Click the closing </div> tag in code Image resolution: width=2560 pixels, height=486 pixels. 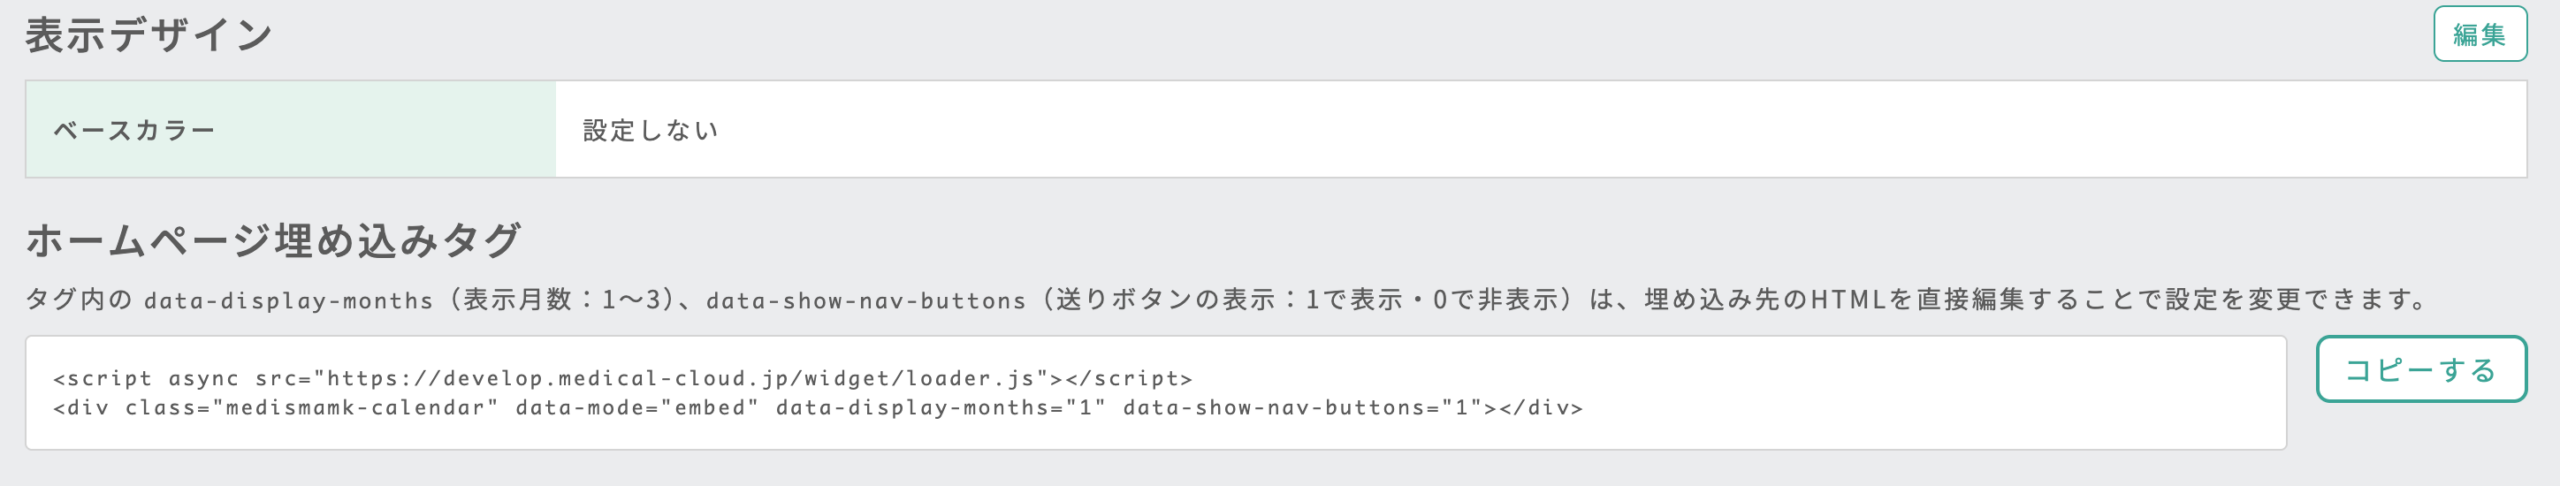click(1541, 408)
